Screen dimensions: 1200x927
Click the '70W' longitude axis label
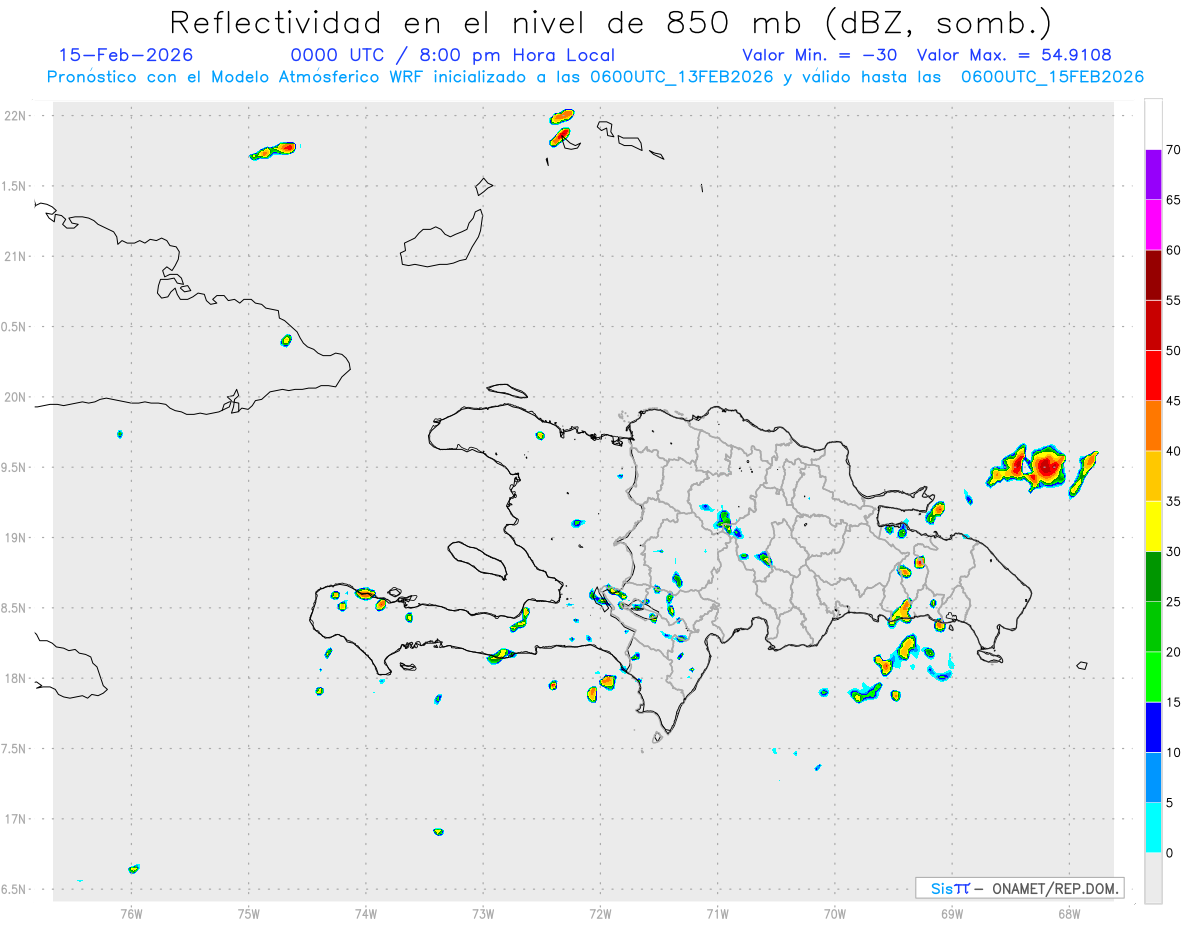[835, 914]
